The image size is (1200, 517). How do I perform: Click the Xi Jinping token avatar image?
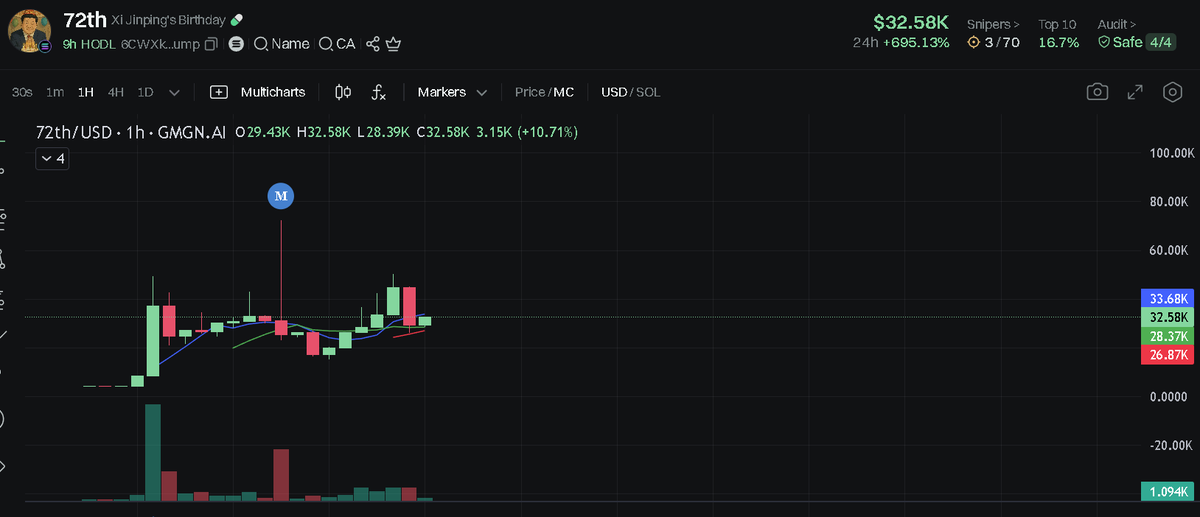30,30
